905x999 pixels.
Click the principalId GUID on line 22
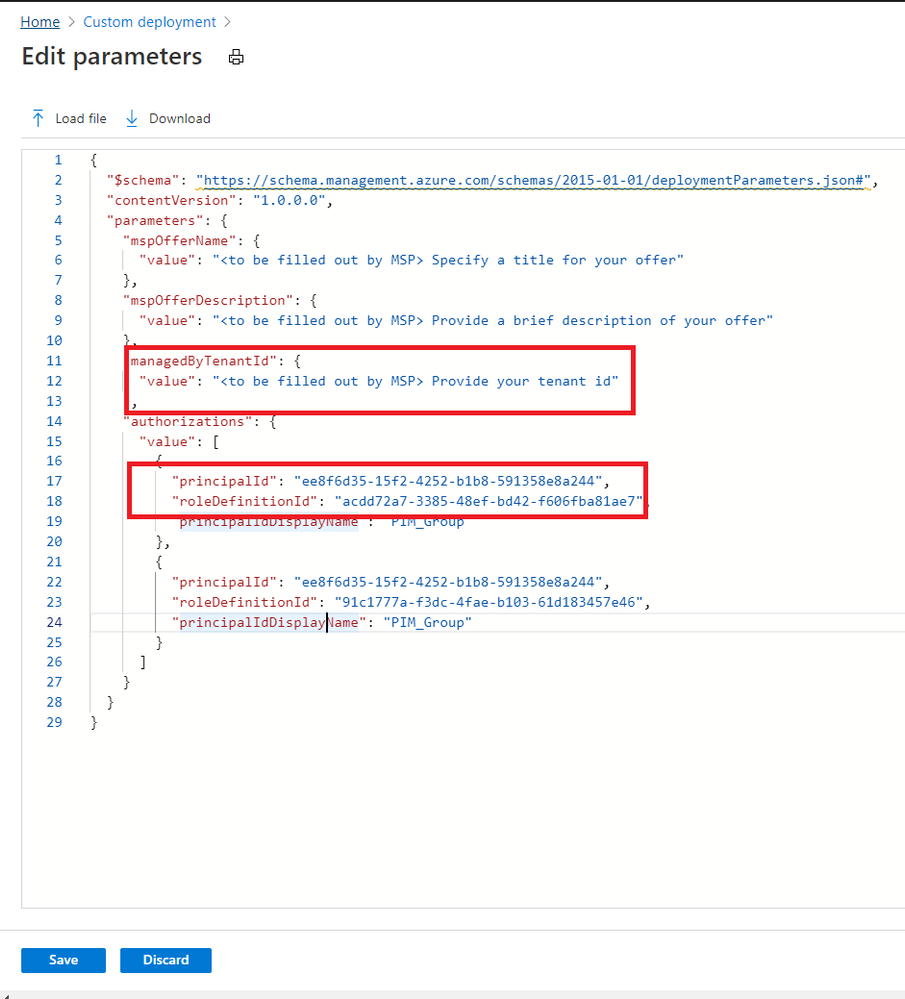(x=448, y=582)
